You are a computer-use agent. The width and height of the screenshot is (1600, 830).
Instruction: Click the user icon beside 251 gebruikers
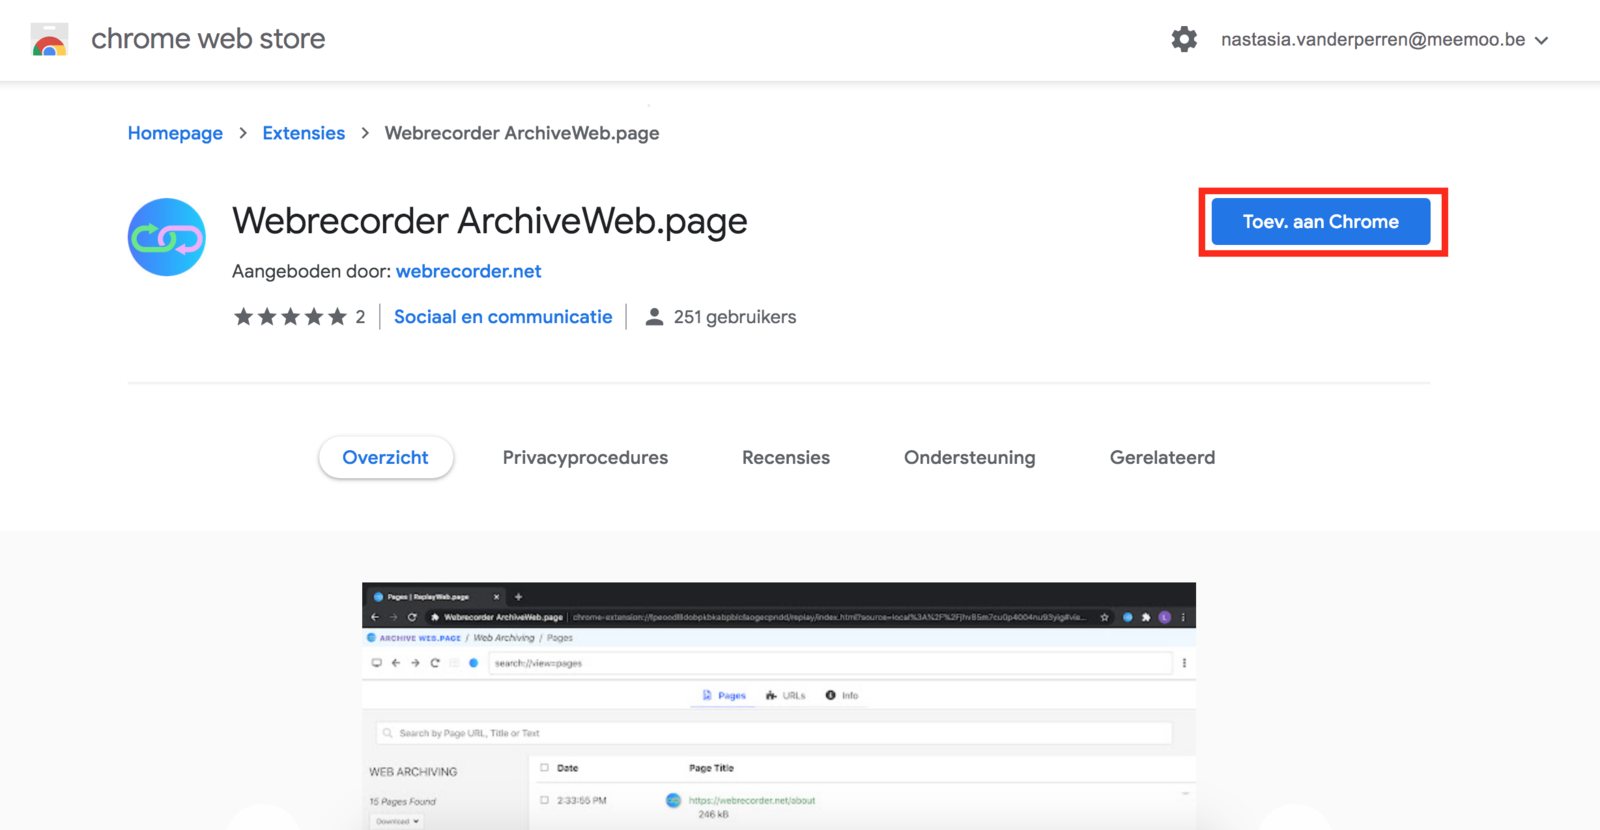click(654, 317)
